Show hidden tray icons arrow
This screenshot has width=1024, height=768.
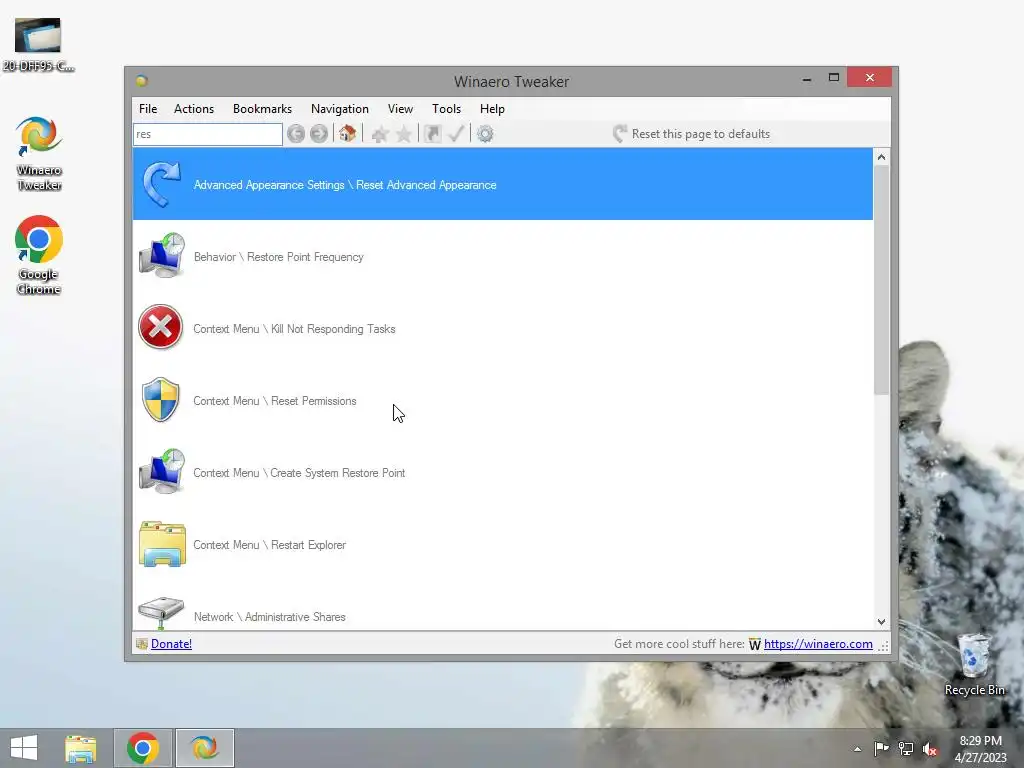[857, 749]
